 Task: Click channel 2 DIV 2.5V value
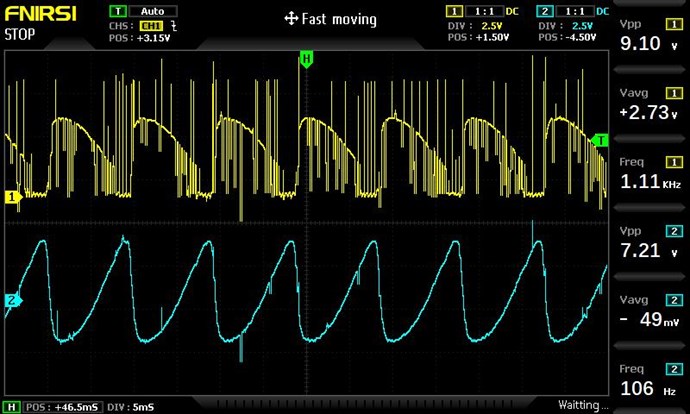582,26
